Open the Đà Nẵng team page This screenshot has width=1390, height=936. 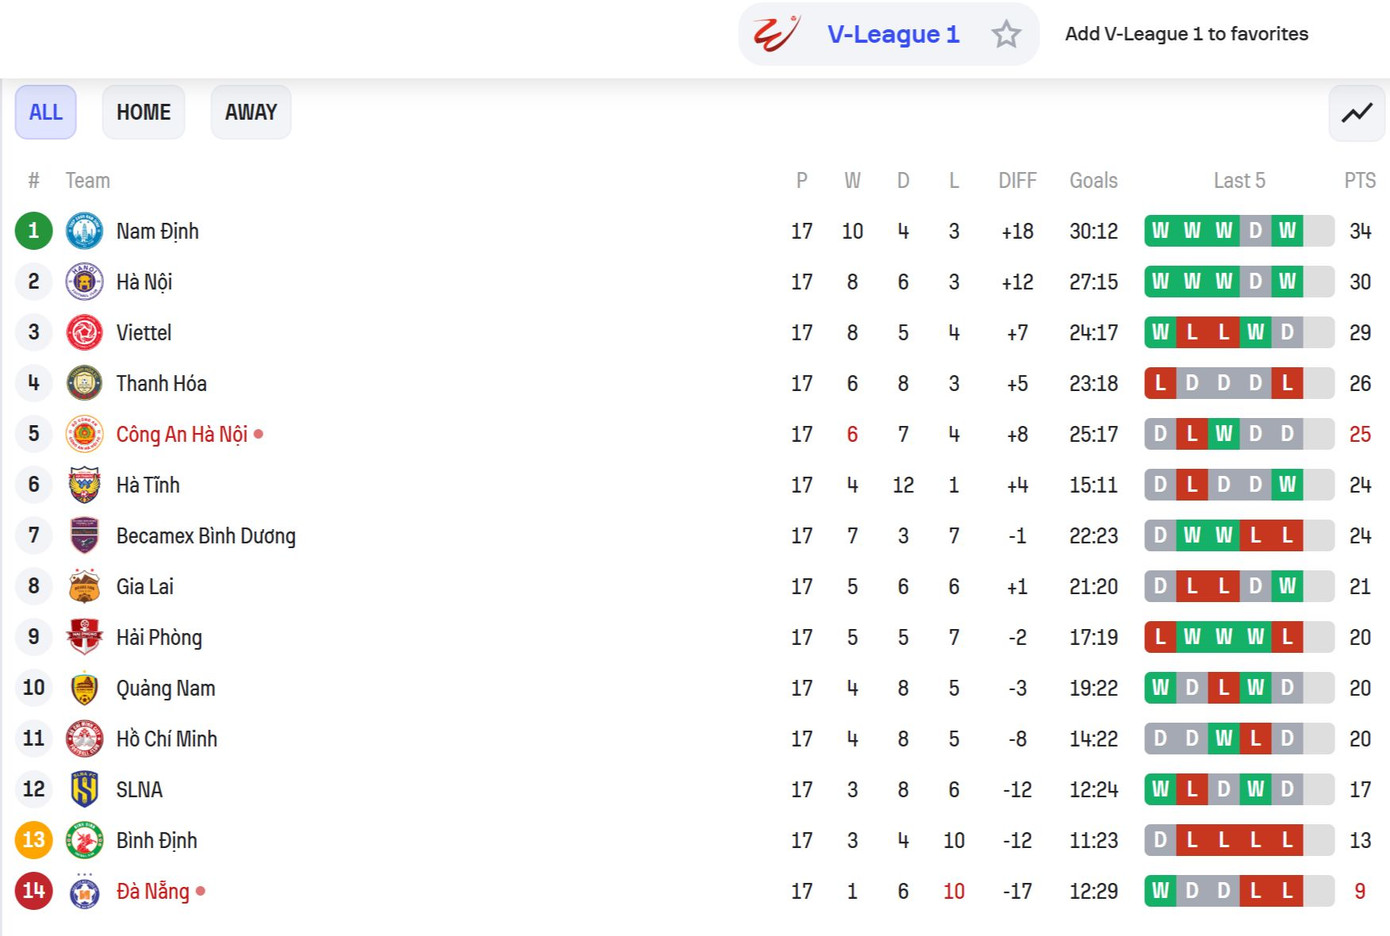click(152, 891)
